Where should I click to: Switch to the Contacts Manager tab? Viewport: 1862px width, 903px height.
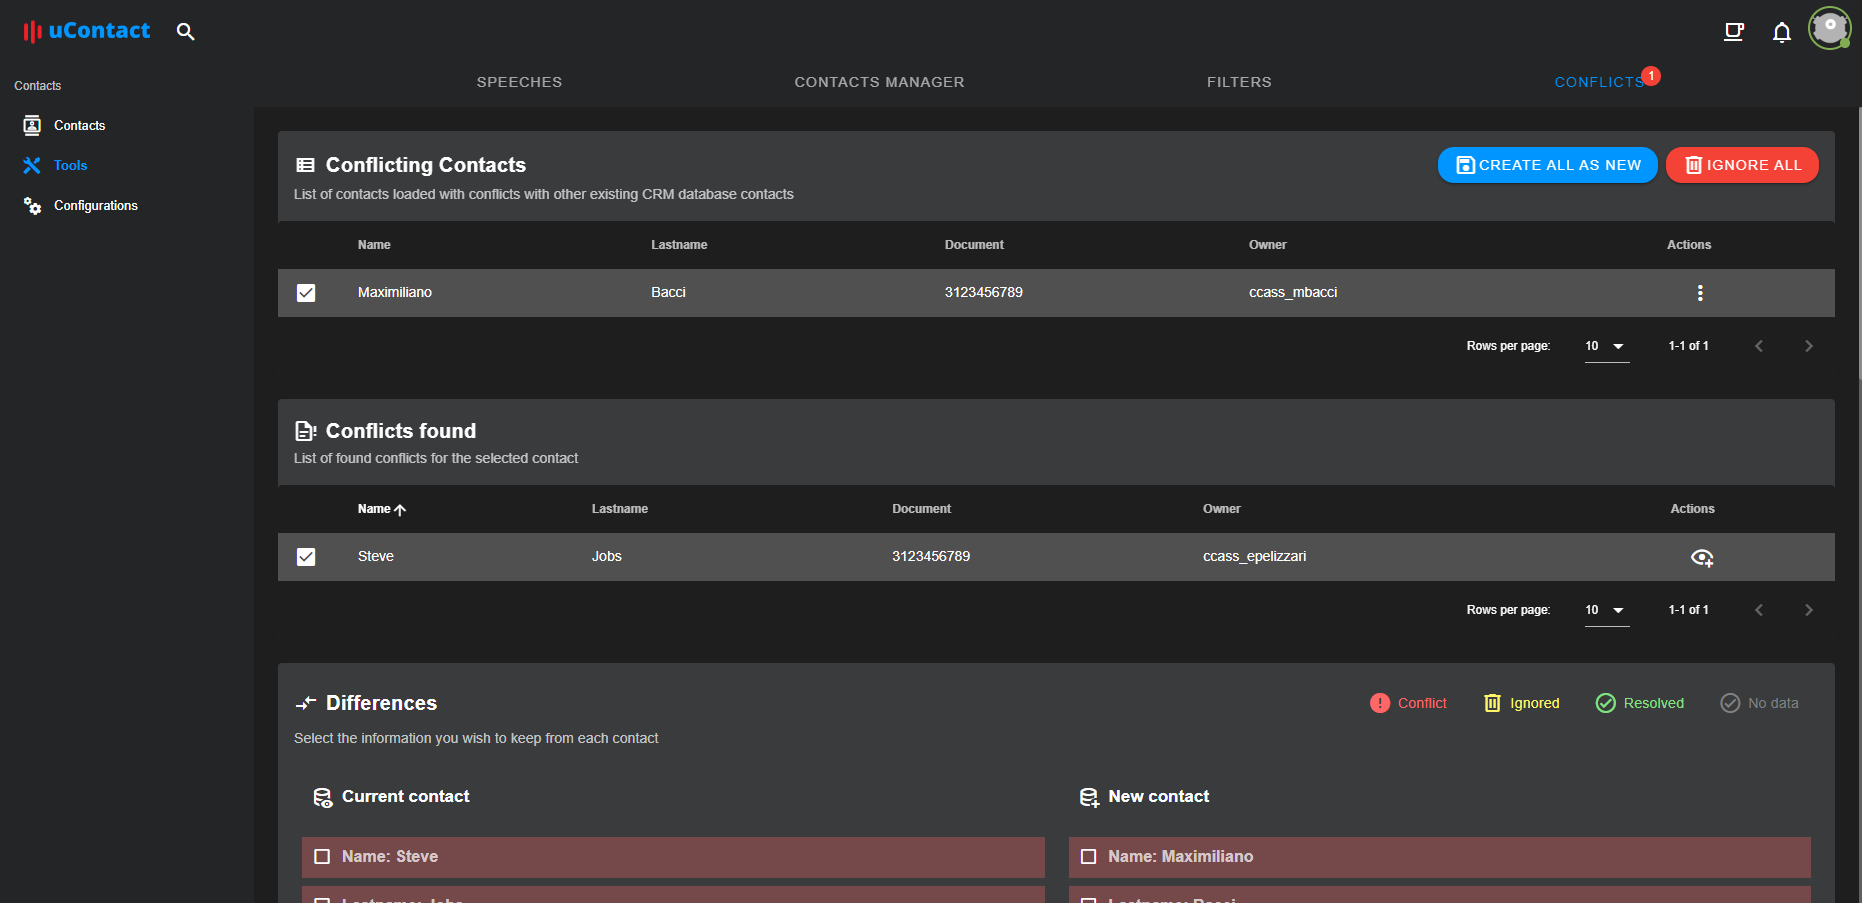tap(879, 82)
